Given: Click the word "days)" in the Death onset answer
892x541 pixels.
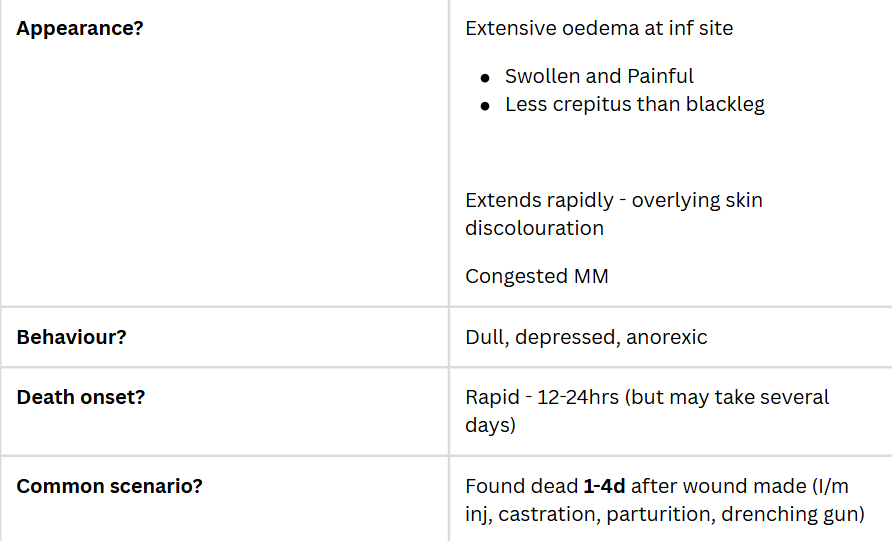Looking at the screenshot, I should [490, 425].
